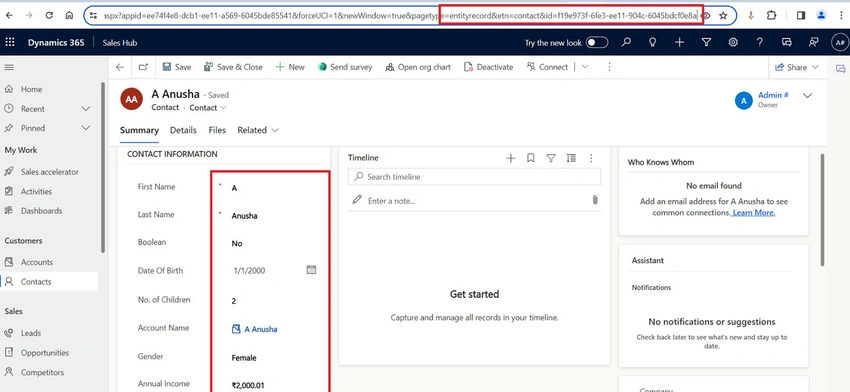Open the help question mark icon
Image resolution: width=850 pixels, height=392 pixels.
coord(759,42)
